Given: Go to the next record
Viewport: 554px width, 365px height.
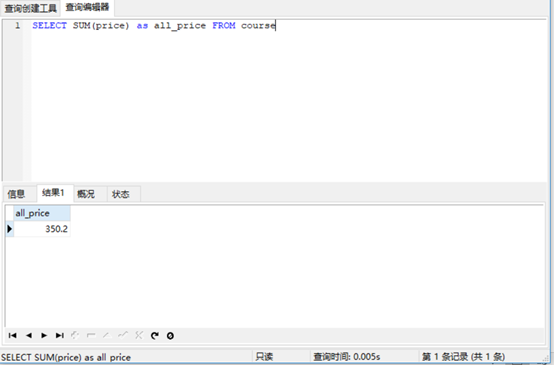Looking at the screenshot, I should point(44,335).
